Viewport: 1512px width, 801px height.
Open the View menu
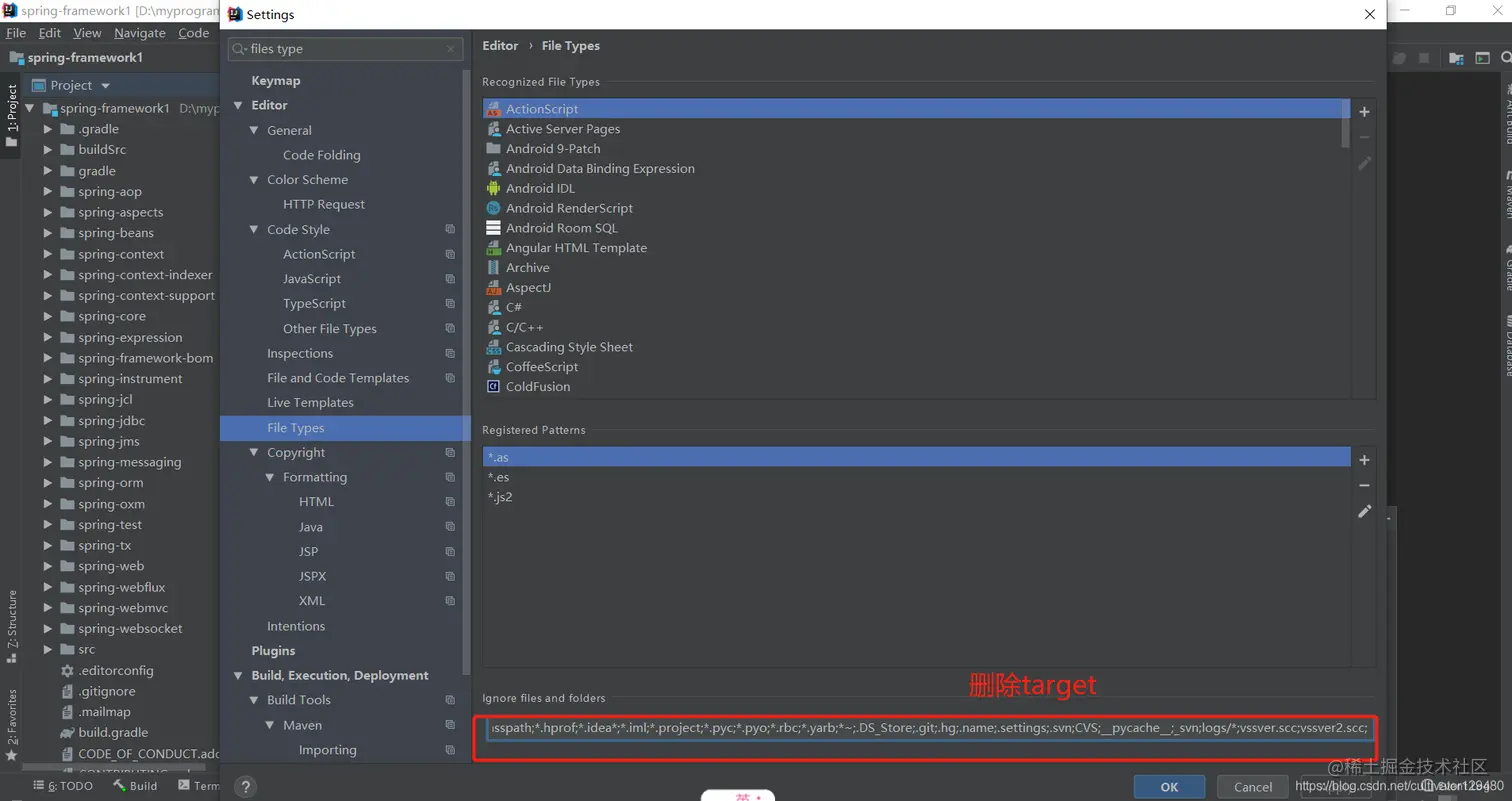pos(87,33)
